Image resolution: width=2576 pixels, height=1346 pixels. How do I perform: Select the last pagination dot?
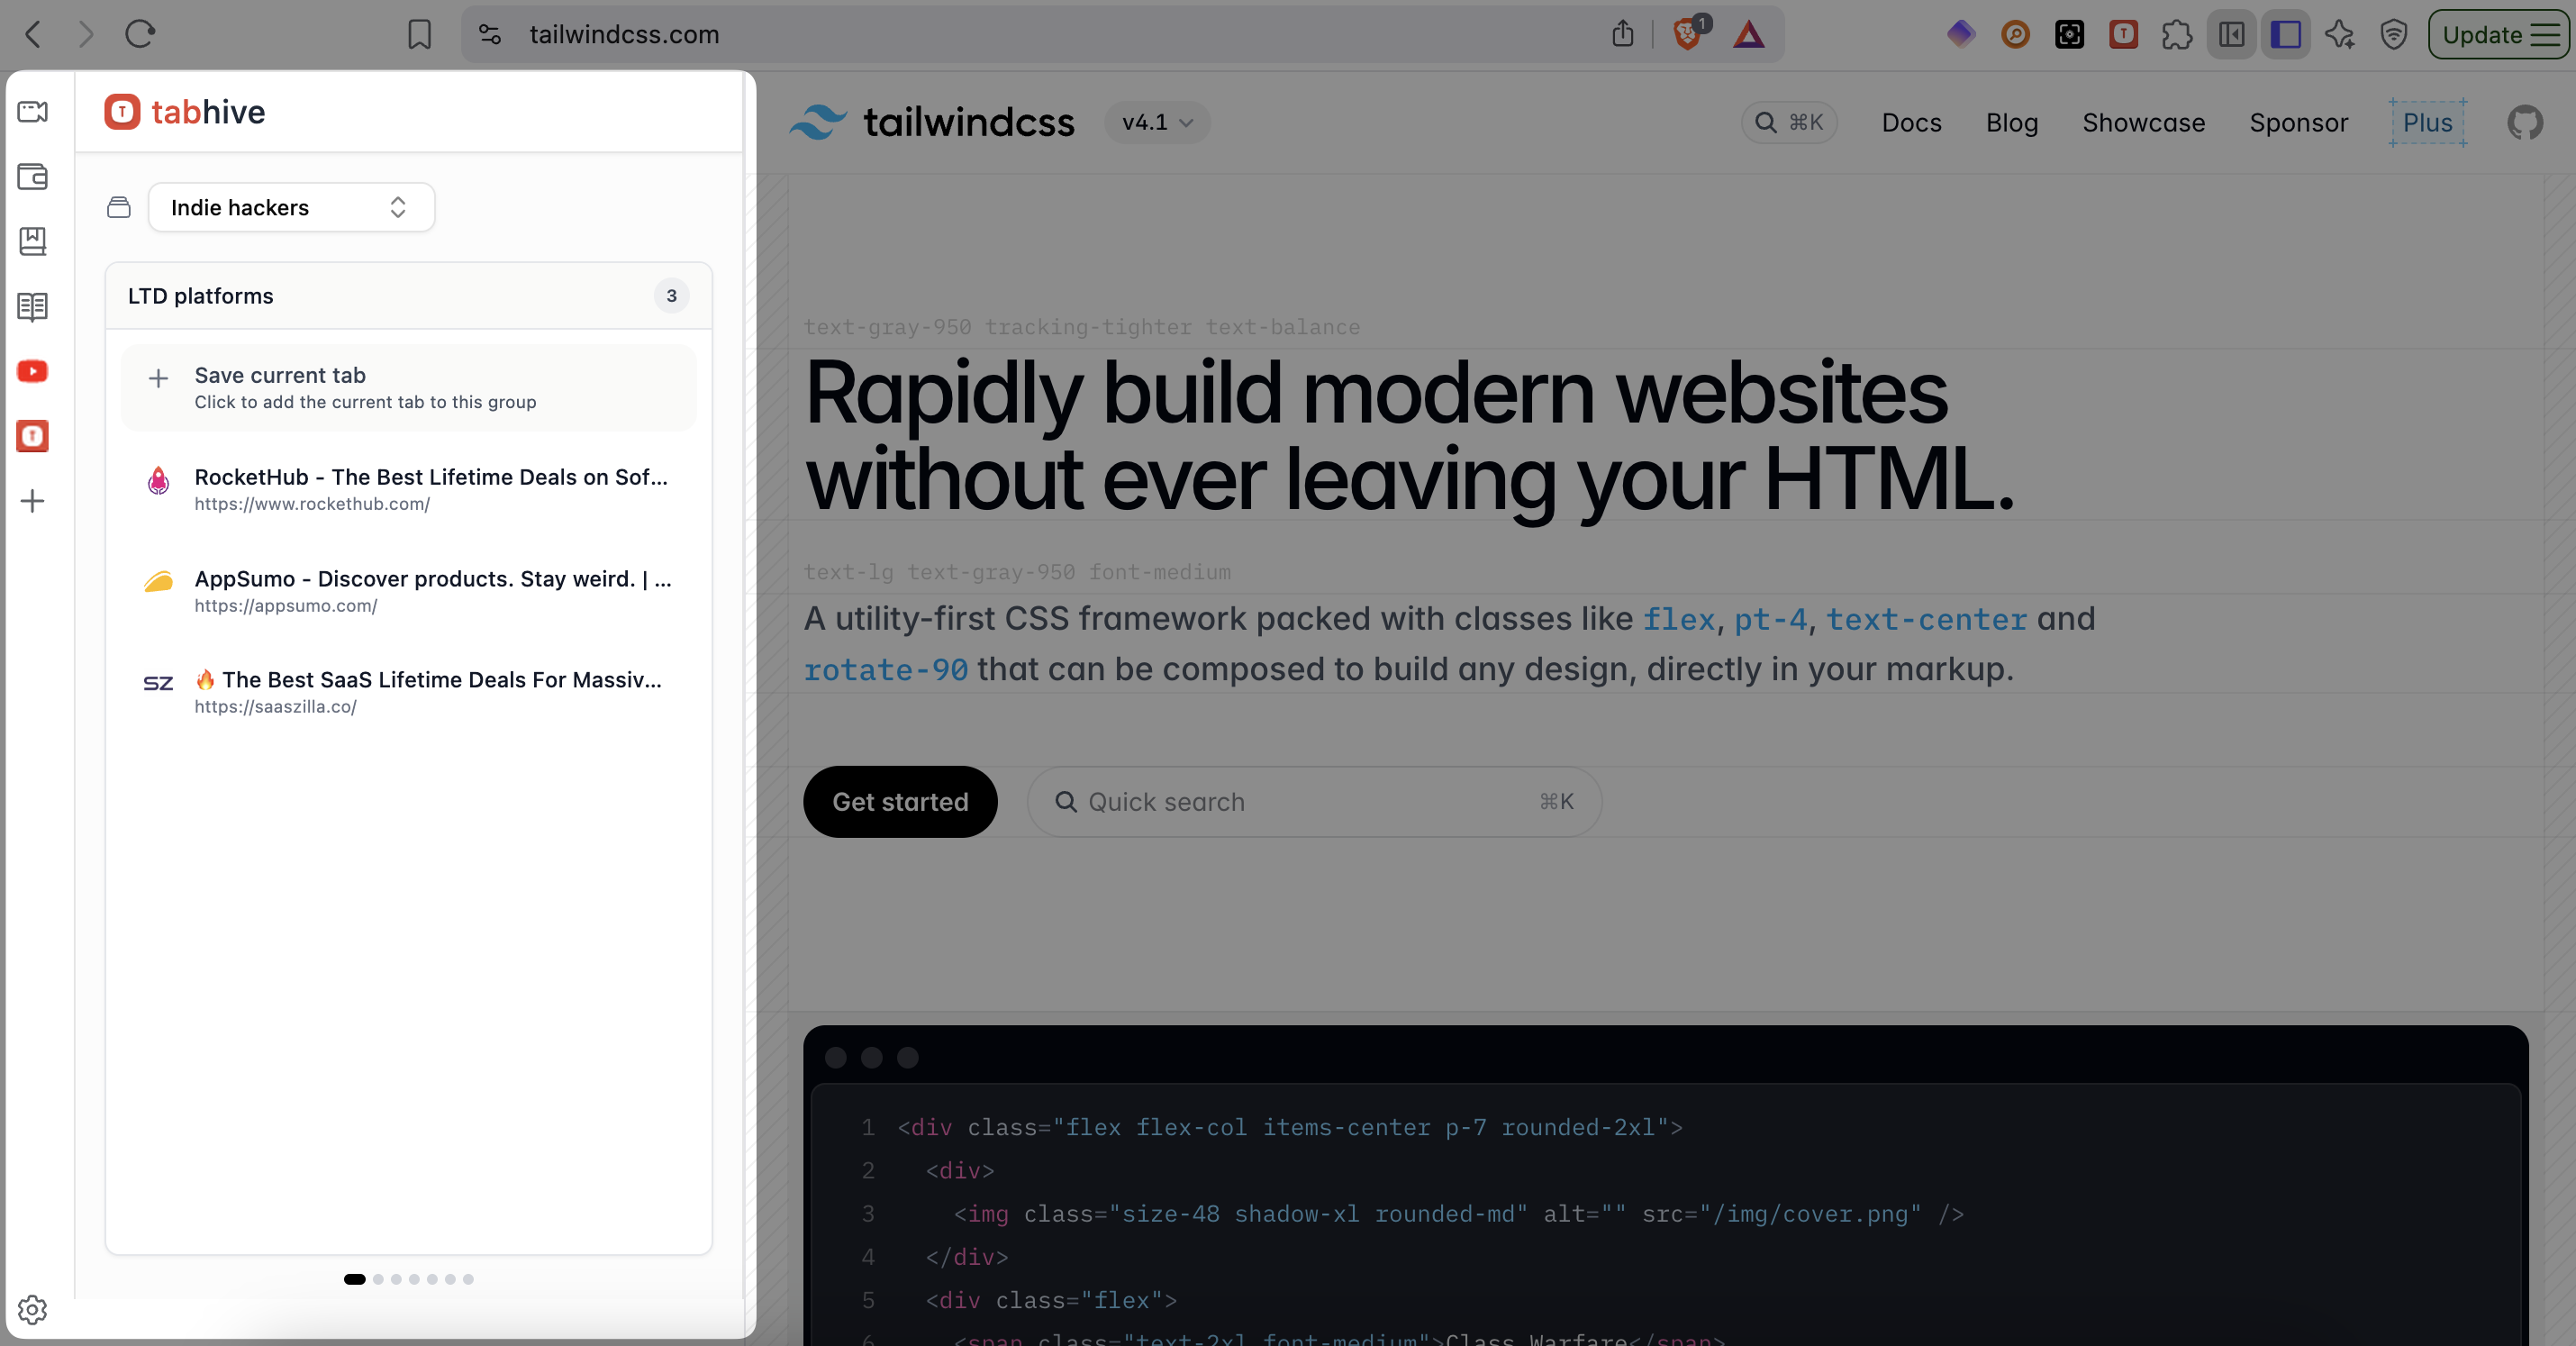point(468,1279)
